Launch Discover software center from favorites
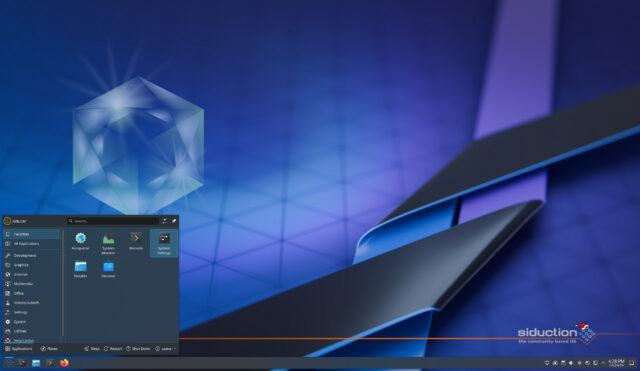Screen dimensions: 640x371 (108, 269)
